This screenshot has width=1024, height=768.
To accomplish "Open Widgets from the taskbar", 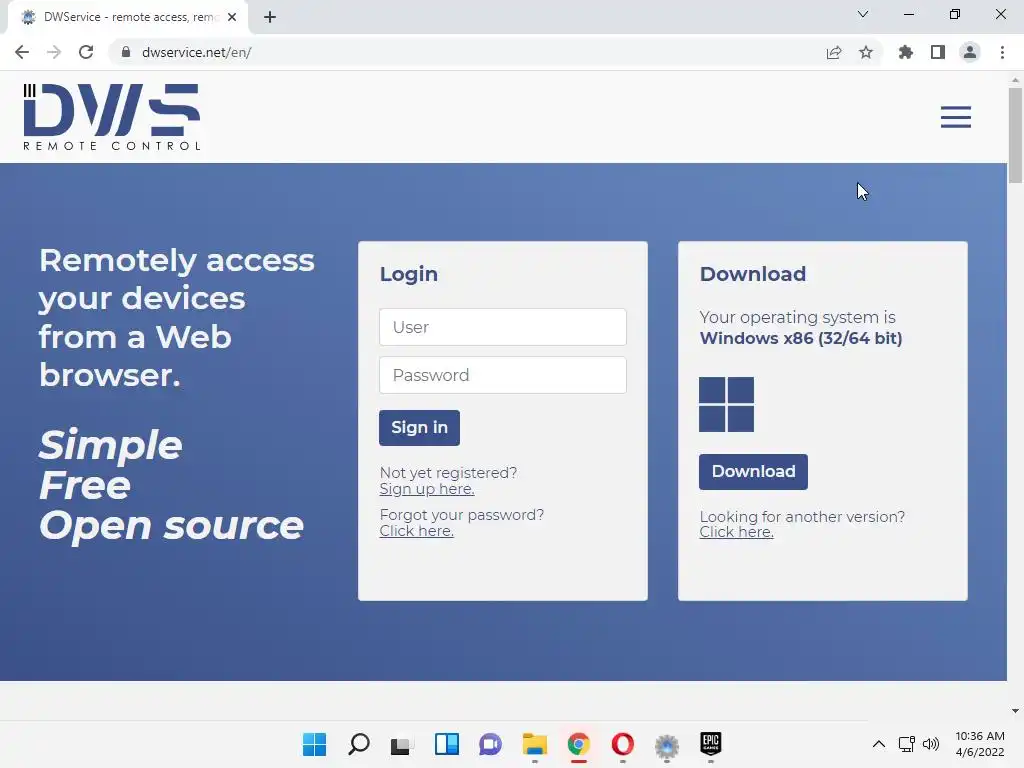I will tap(447, 744).
